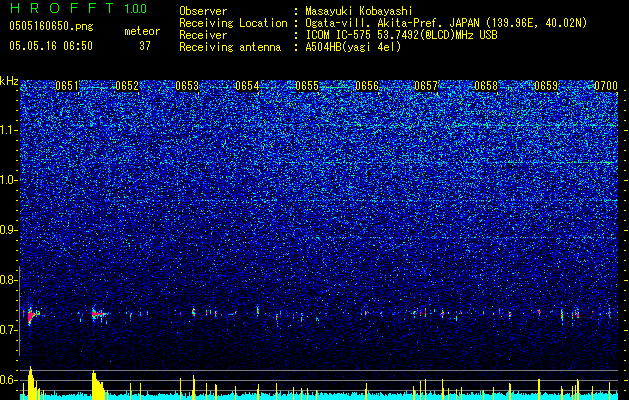Click the 0.9 kHz axis label

pos(8,230)
